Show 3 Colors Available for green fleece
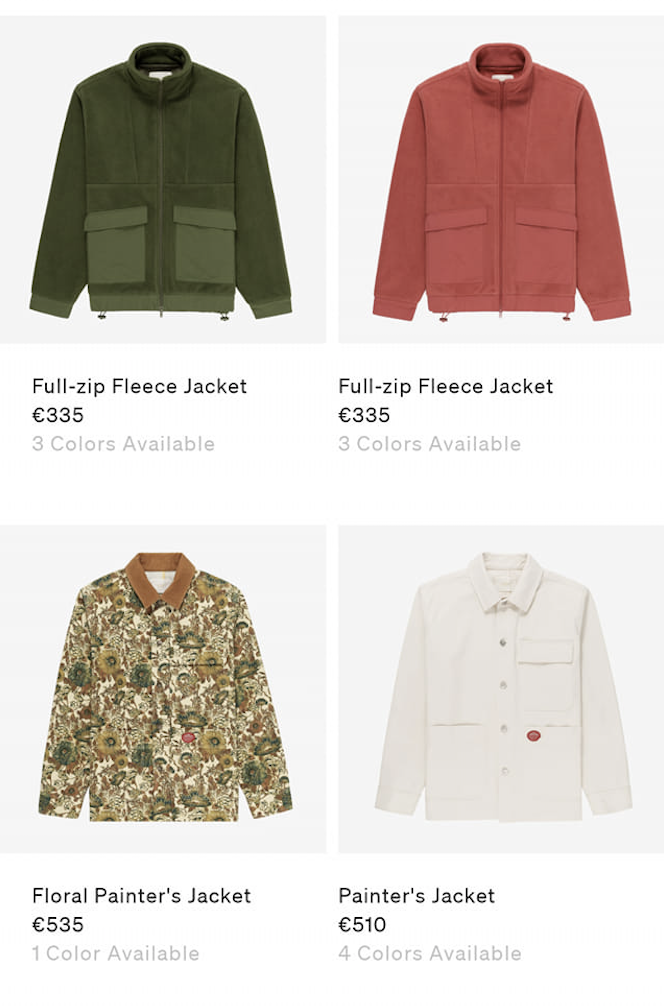The image size is (664, 1006). [123, 444]
